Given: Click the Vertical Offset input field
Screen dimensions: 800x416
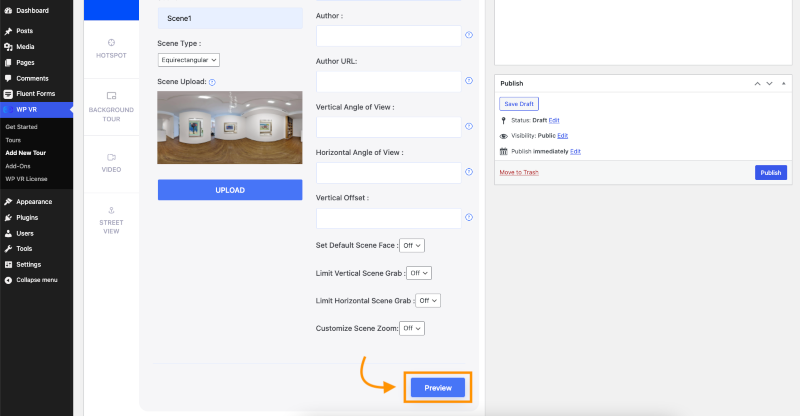Looking at the screenshot, I should tap(389, 218).
